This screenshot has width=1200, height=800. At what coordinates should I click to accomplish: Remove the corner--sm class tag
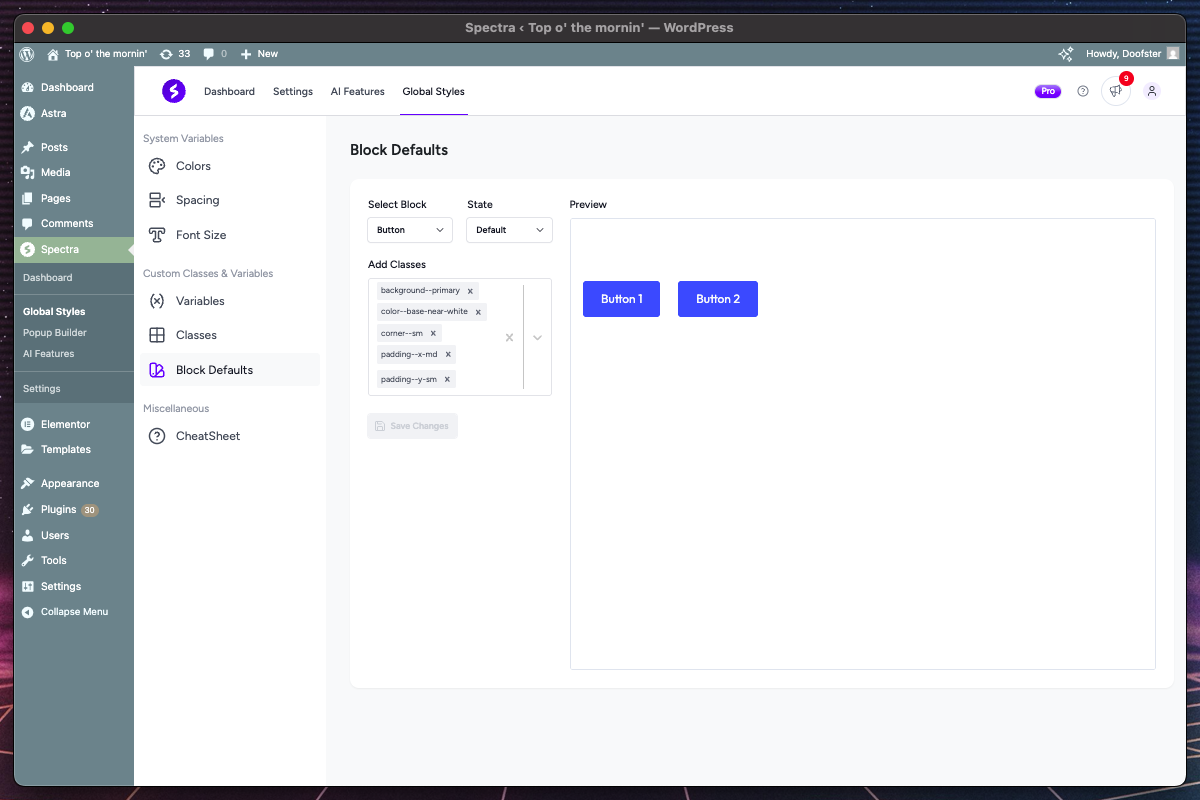[x=433, y=333]
